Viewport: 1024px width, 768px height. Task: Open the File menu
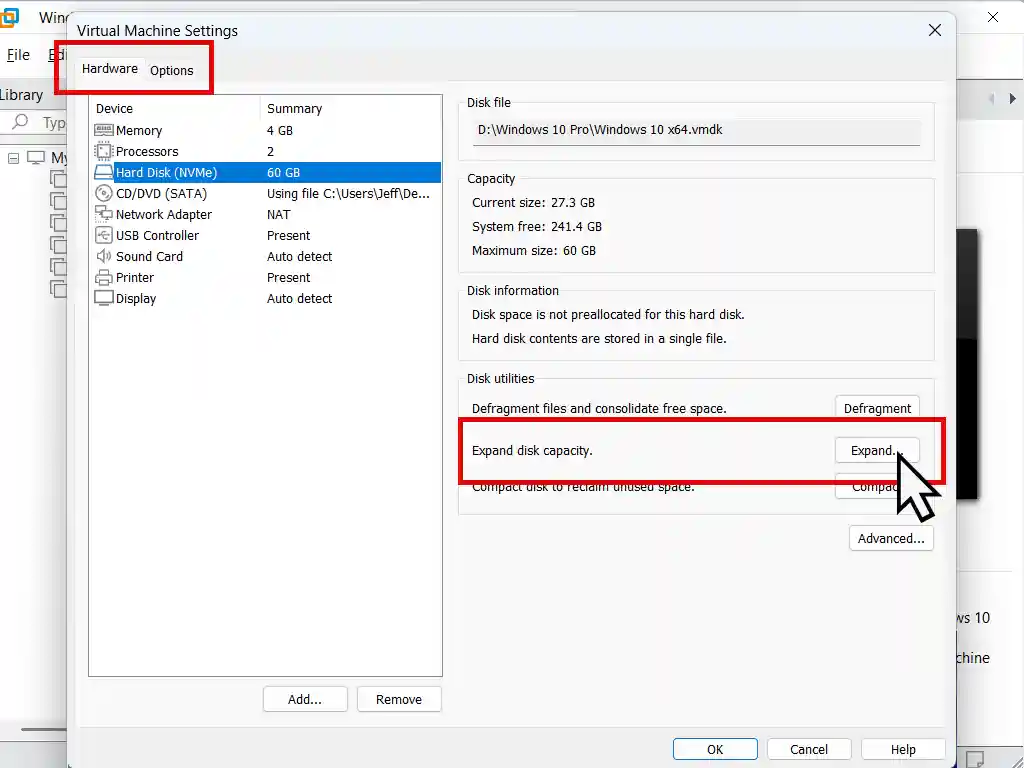tap(18, 55)
